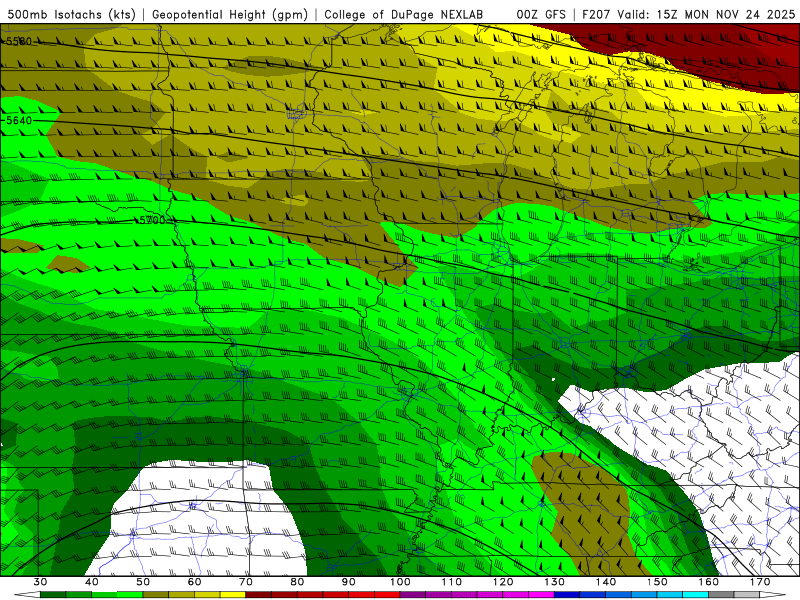Click the 60 knot color scale label

click(x=194, y=582)
